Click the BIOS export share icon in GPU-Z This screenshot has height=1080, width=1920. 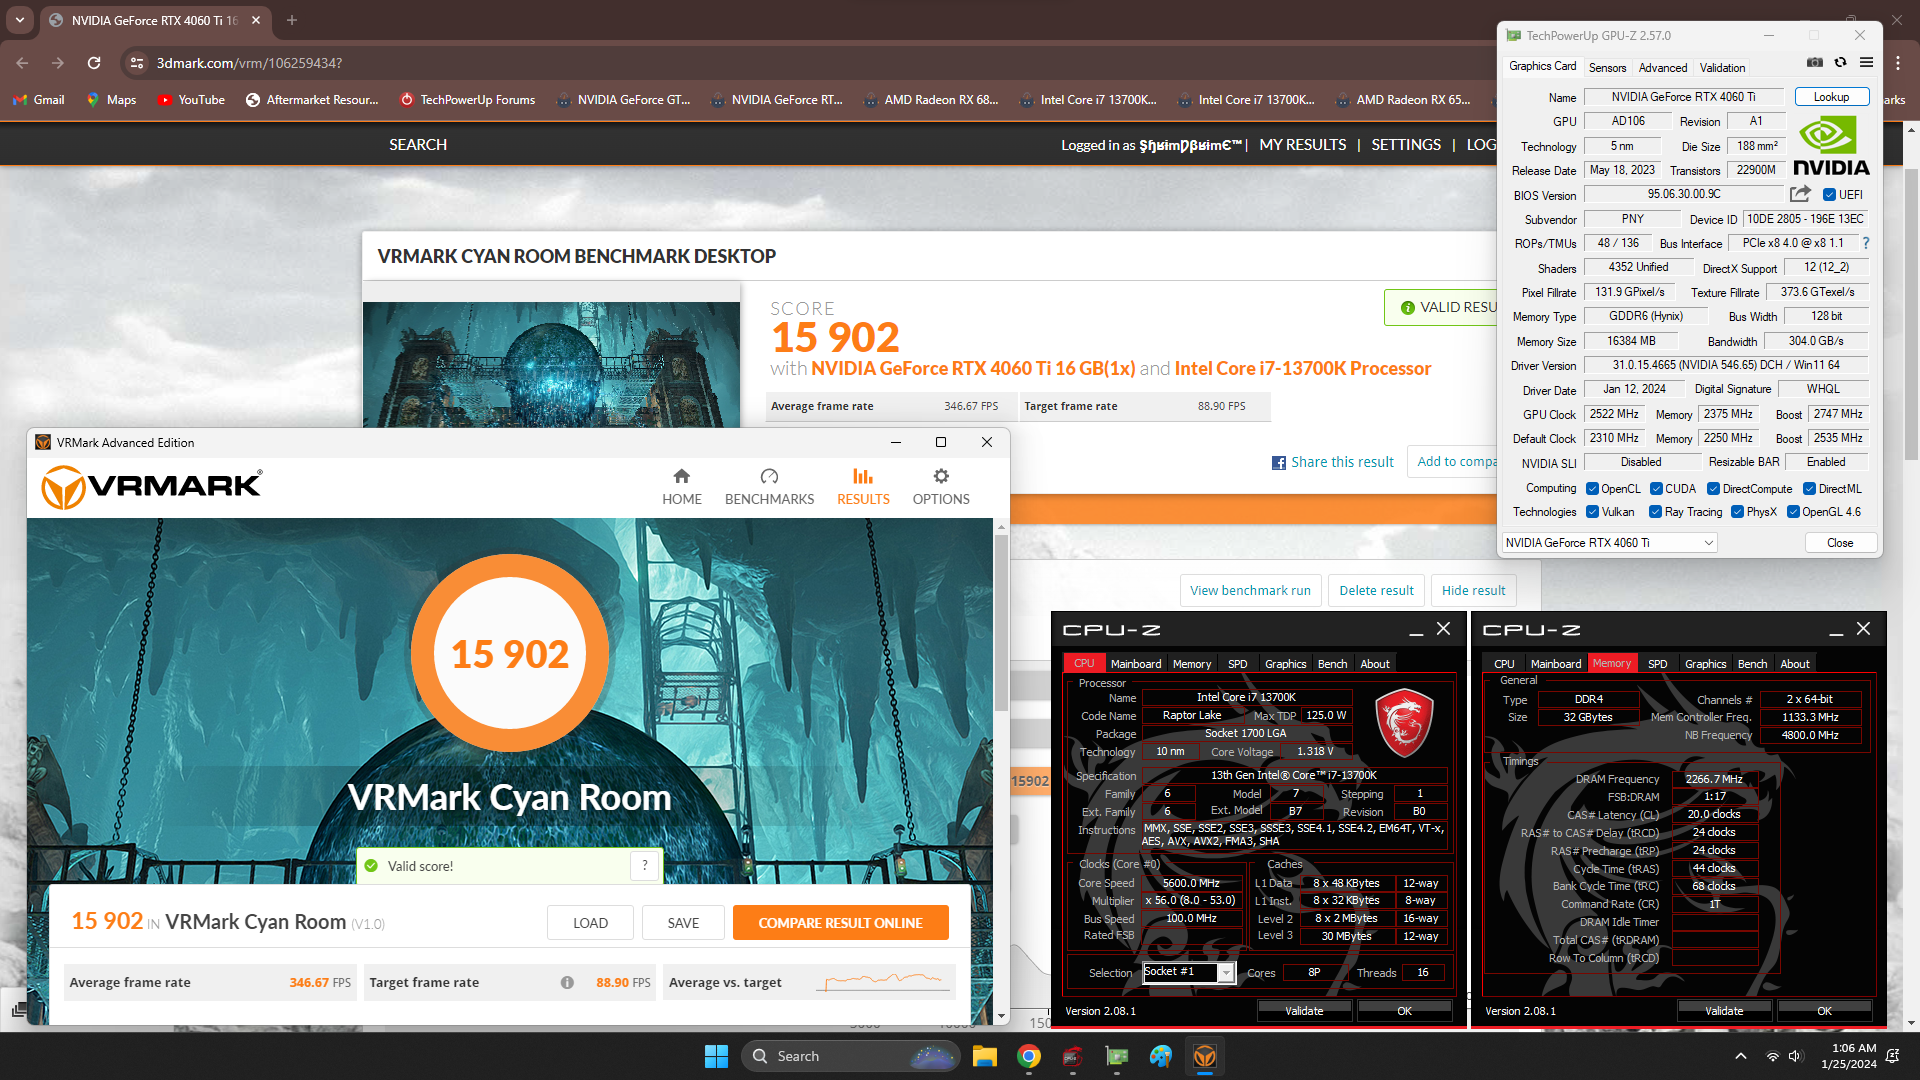tap(1800, 194)
